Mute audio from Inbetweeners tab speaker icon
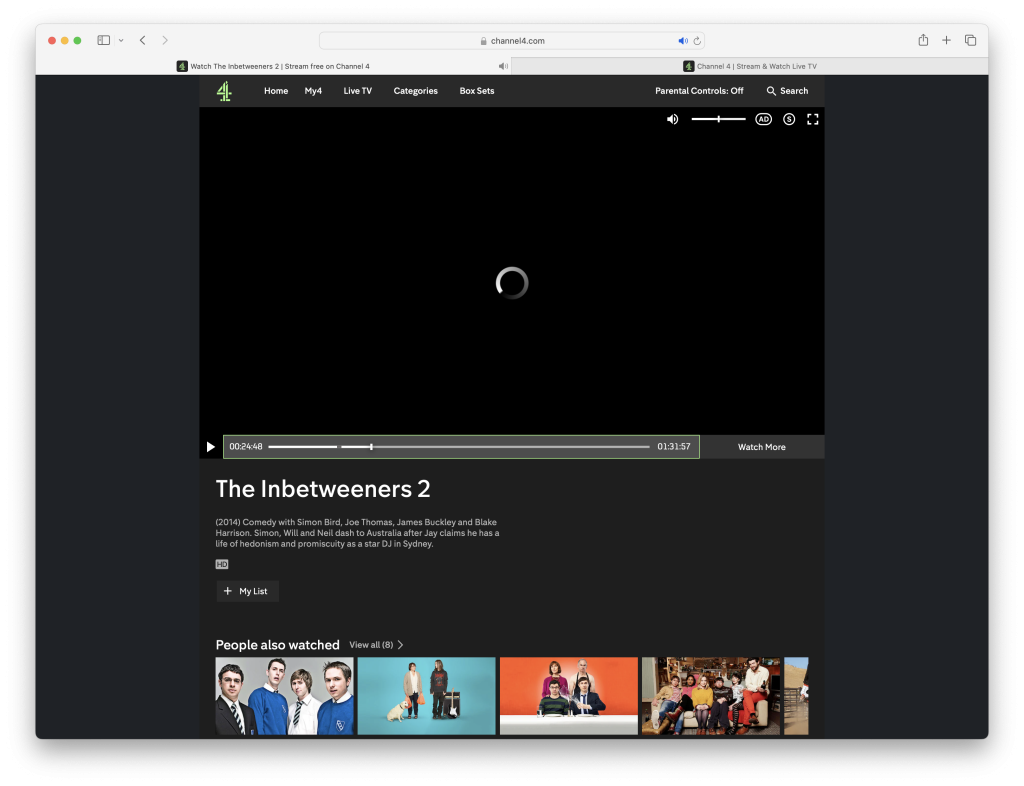Viewport: 1024px width, 786px height. (x=503, y=67)
